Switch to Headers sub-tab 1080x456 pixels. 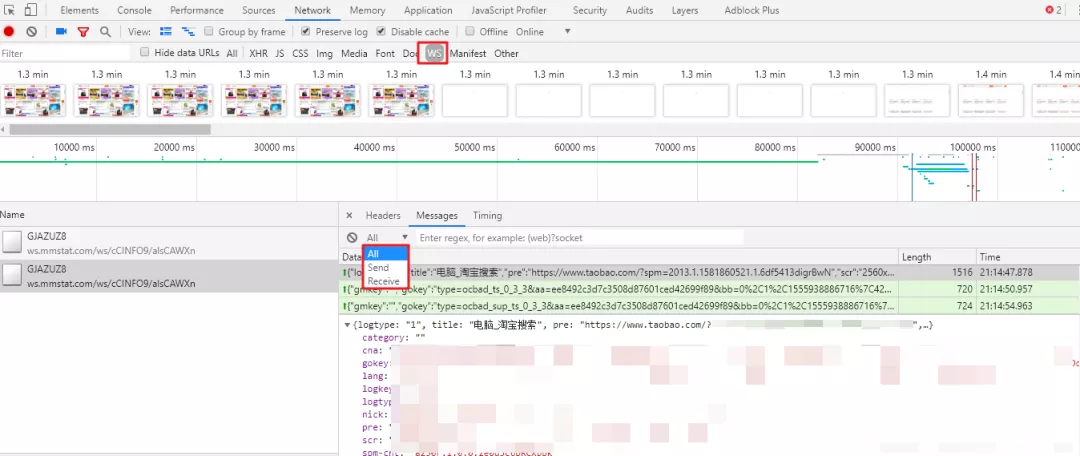tap(383, 216)
